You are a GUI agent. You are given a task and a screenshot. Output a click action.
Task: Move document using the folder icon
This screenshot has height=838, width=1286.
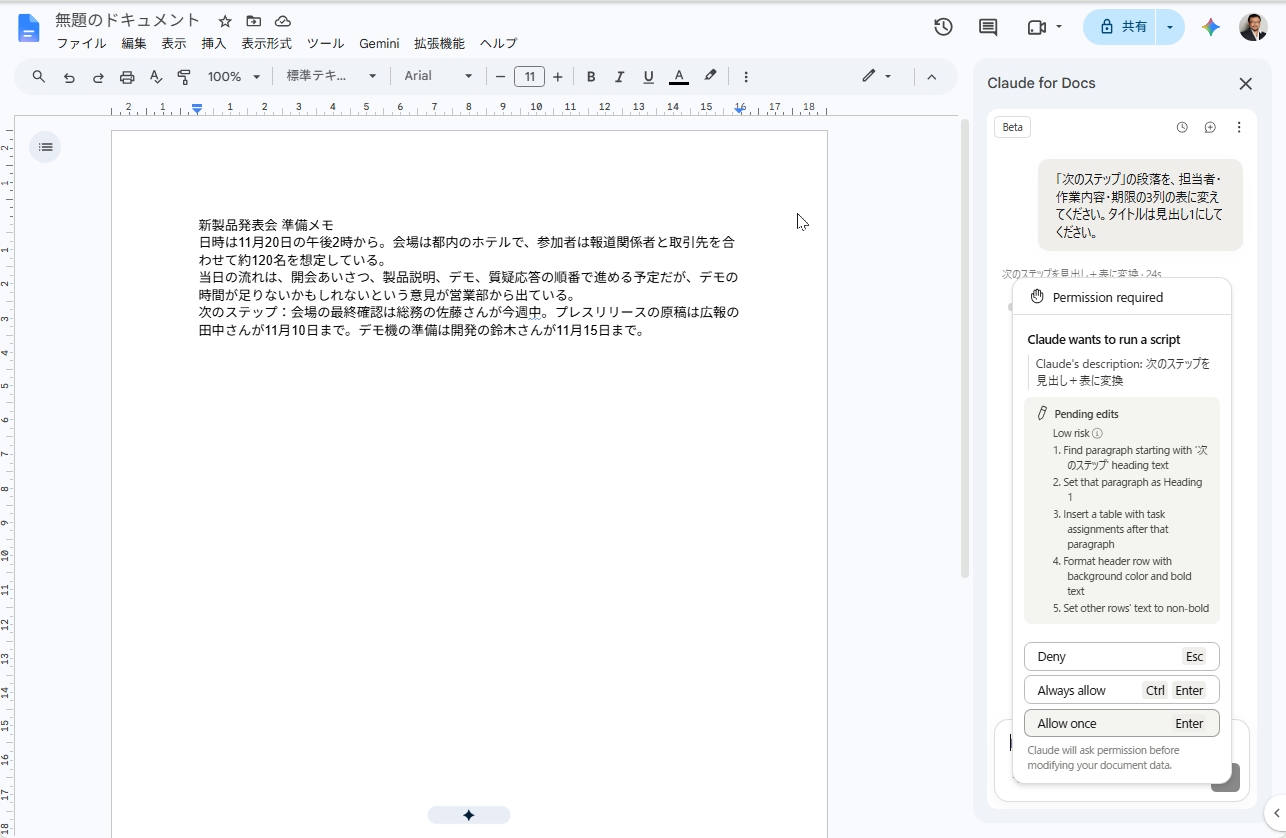[x=254, y=21]
